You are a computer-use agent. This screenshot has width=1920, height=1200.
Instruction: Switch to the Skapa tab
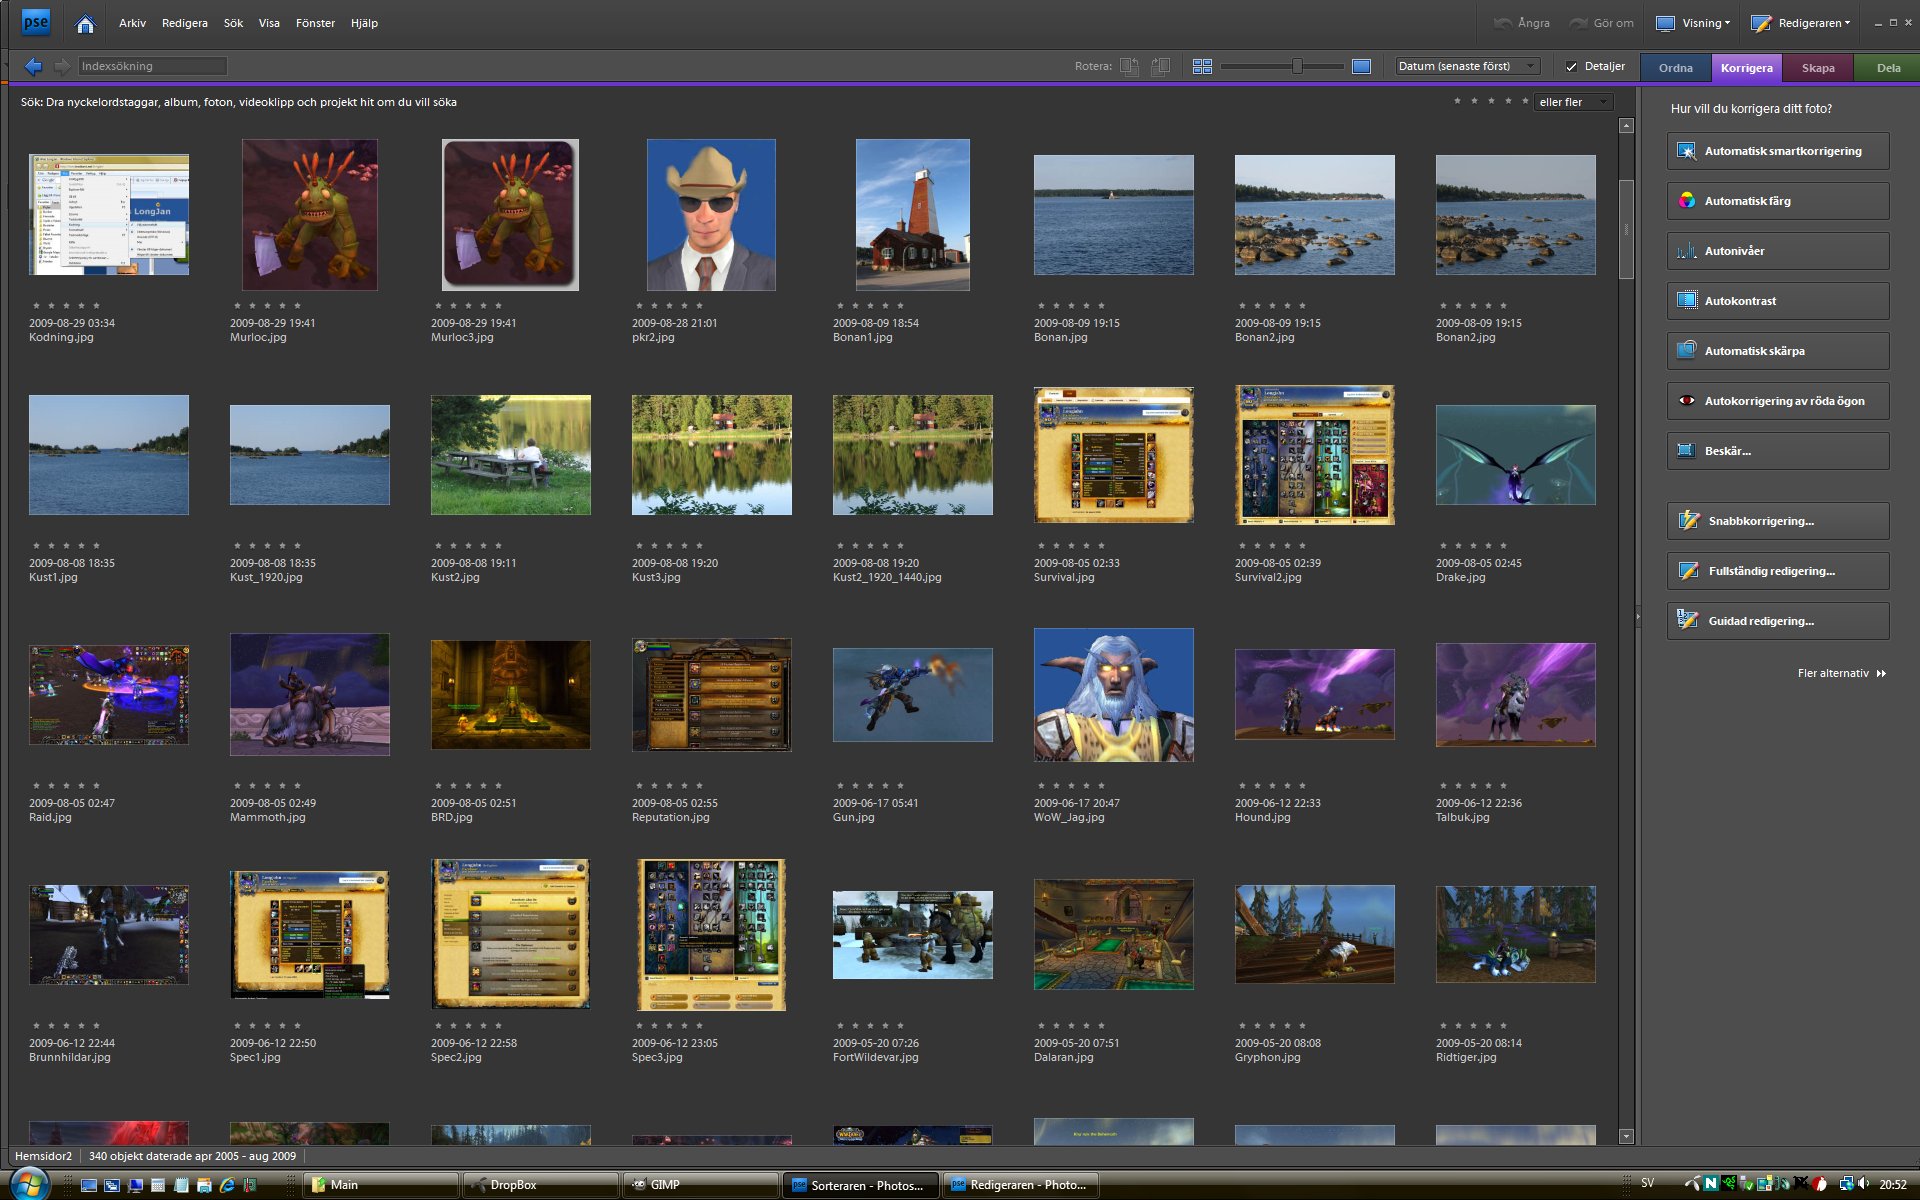(x=1817, y=68)
